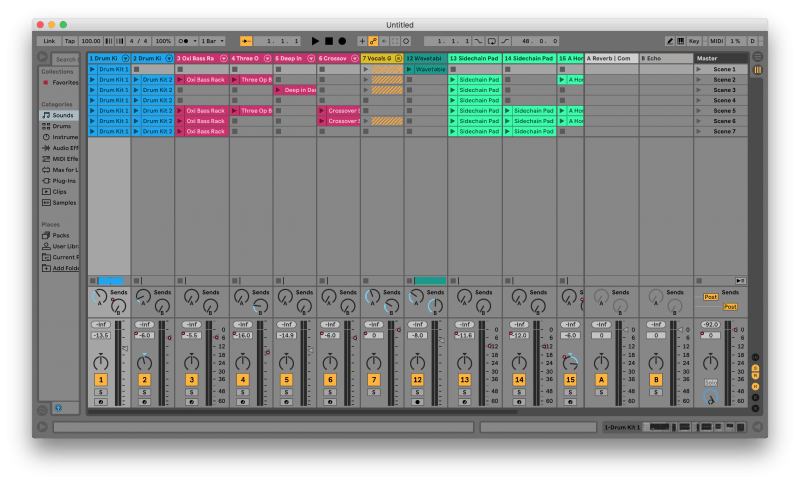
Task: Open the 1 Bar quantization menu
Action: tap(212, 41)
